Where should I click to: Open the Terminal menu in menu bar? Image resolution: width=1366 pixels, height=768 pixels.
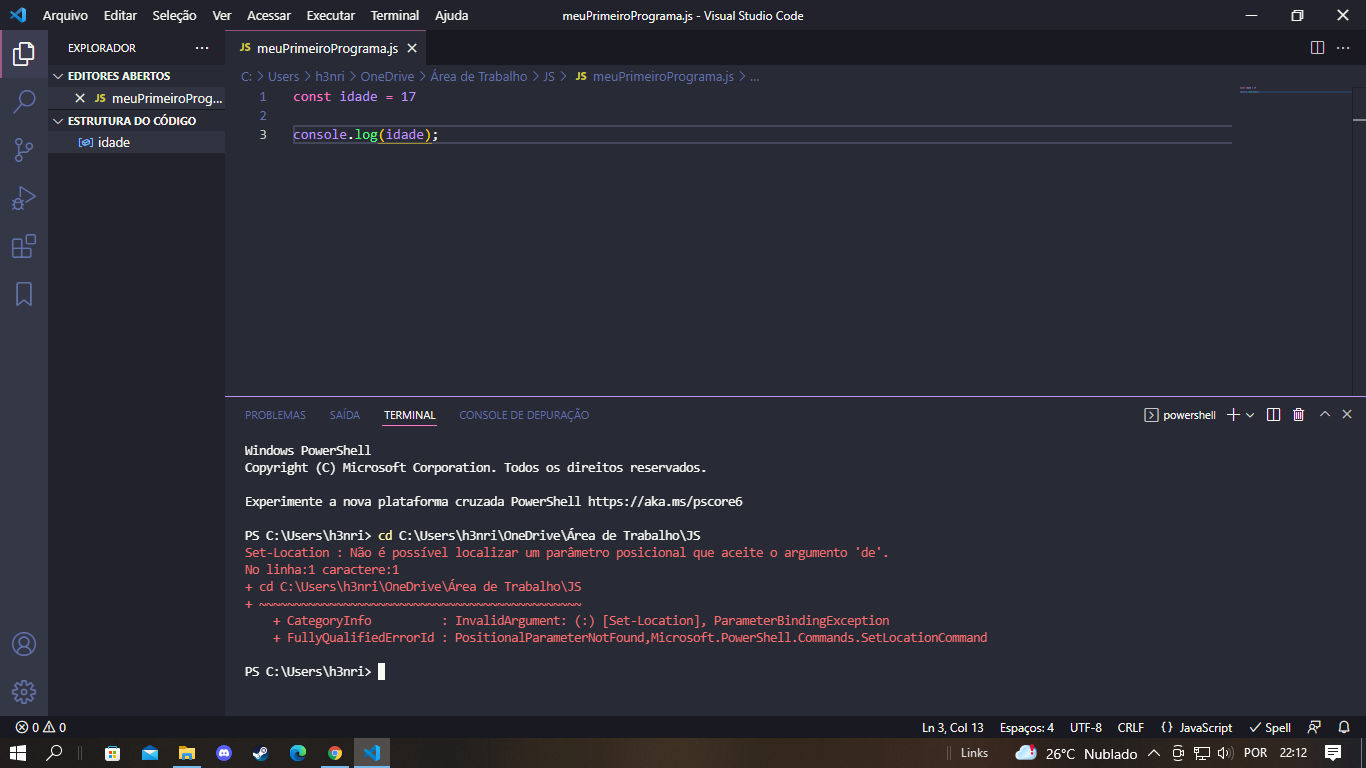395,16
